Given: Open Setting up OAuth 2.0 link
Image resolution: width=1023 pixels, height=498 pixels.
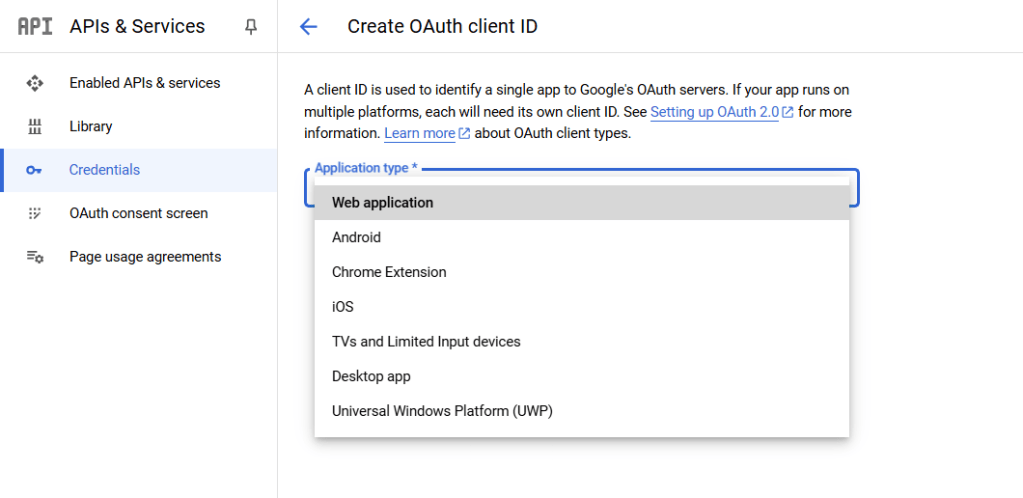Looking at the screenshot, I should (x=714, y=112).
